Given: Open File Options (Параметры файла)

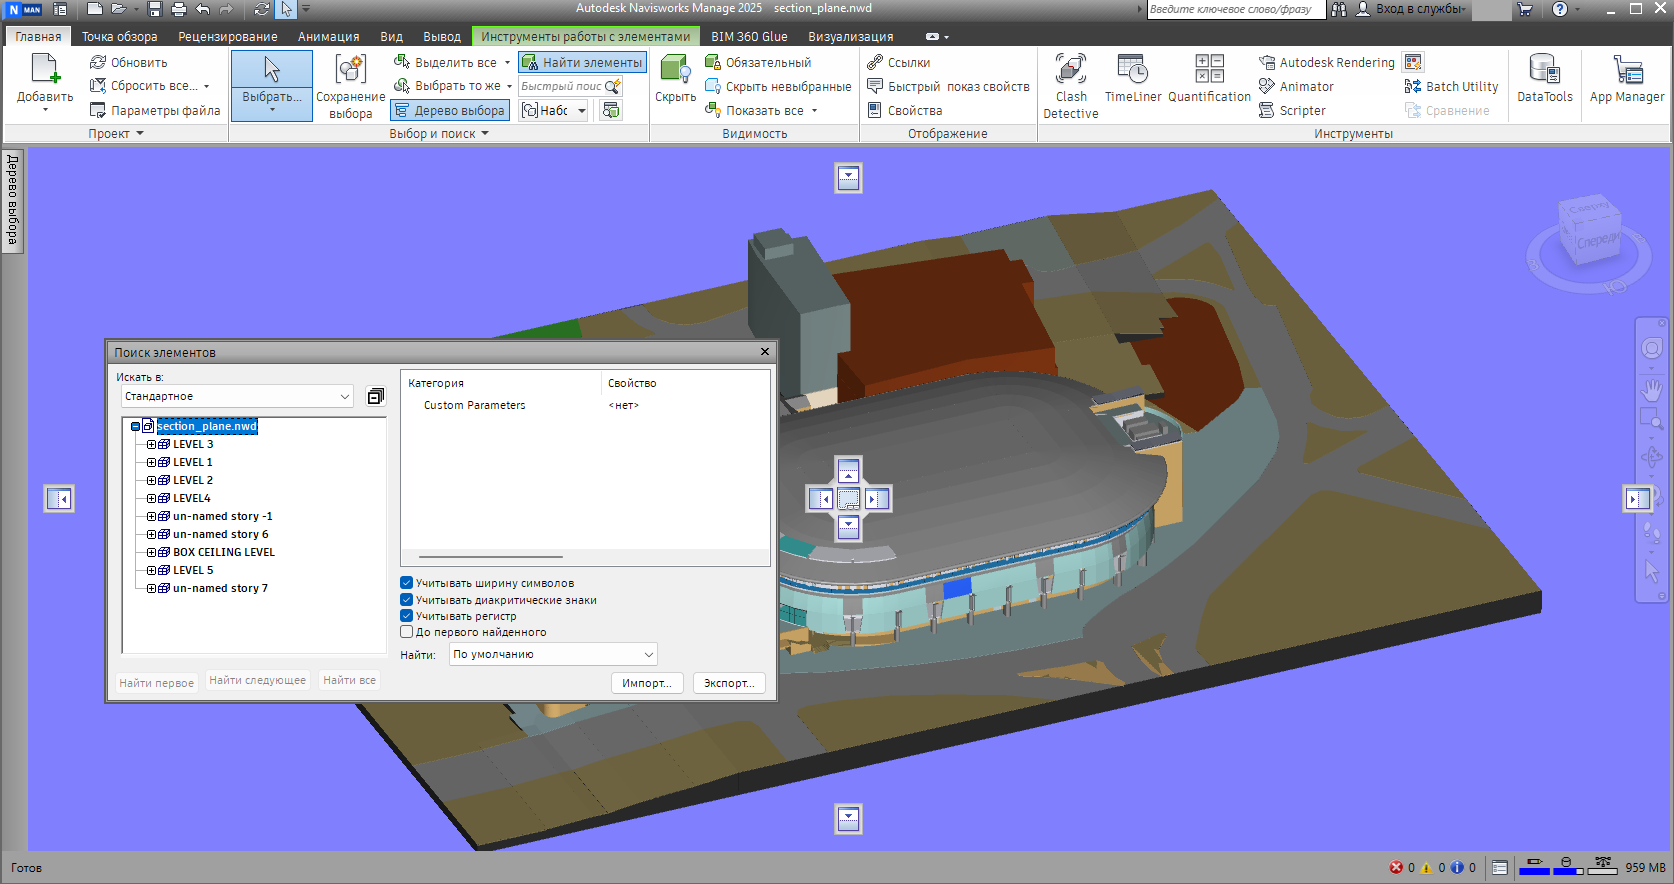Looking at the screenshot, I should (x=155, y=110).
